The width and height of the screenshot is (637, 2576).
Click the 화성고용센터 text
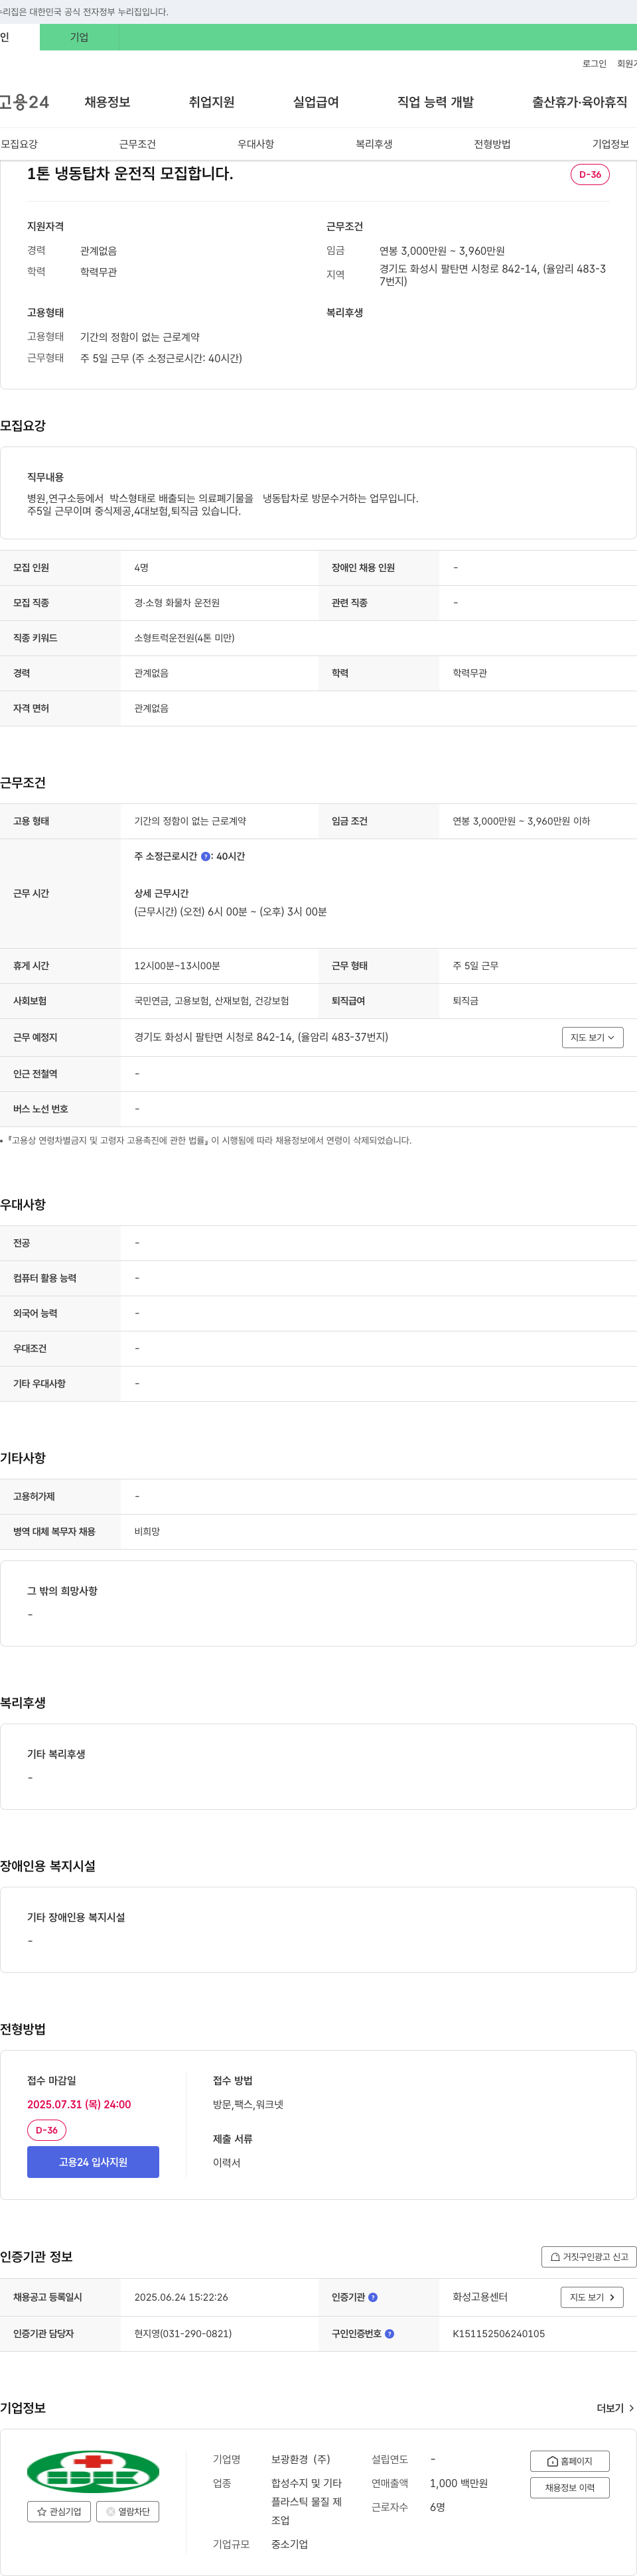tap(480, 2297)
